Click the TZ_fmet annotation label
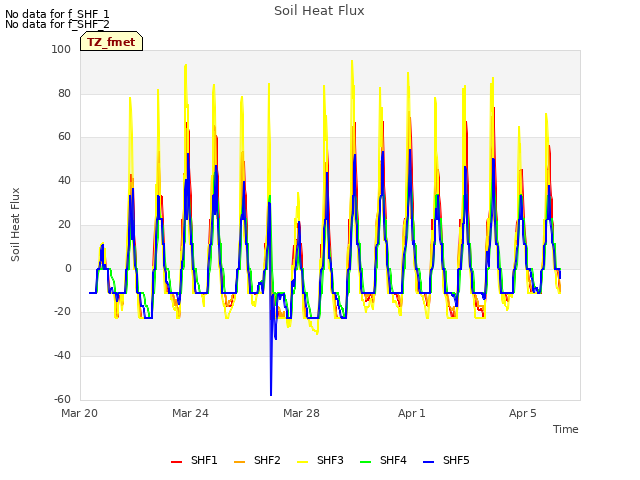This screenshot has width=640, height=480. click(111, 42)
